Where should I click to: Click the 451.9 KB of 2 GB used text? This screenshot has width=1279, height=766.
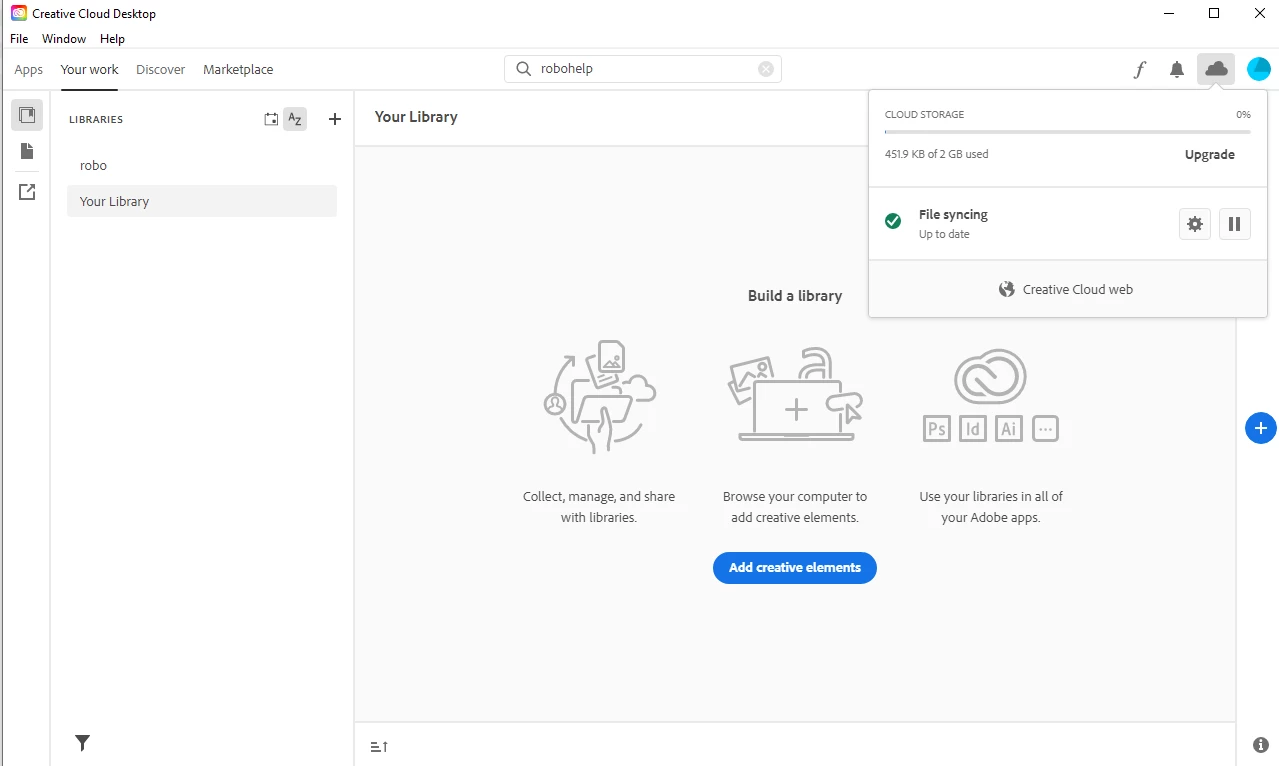coord(937,155)
